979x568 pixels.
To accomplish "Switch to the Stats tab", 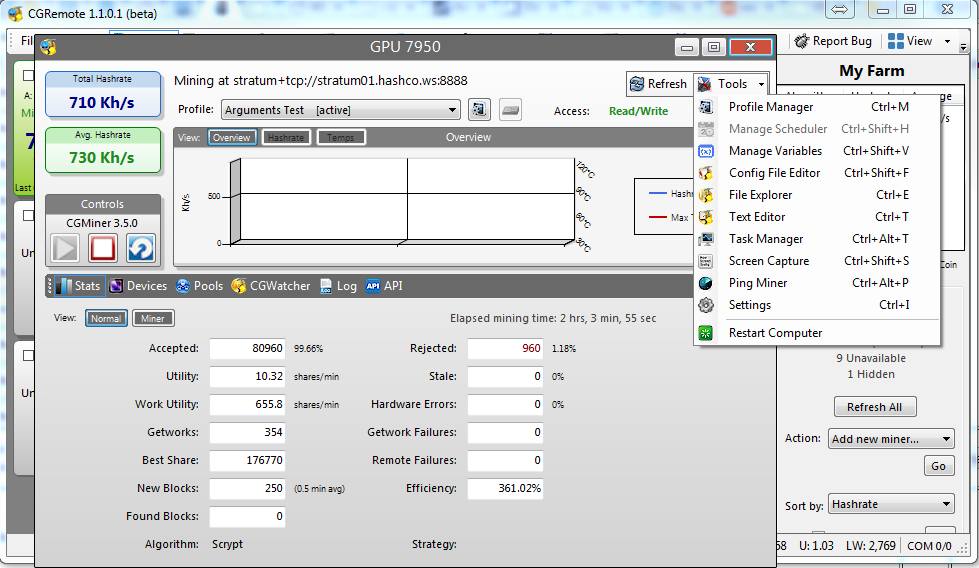I will click(79, 286).
